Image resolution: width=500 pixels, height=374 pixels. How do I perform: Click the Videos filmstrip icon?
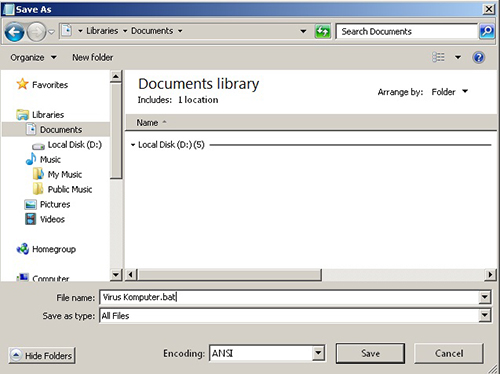(x=30, y=219)
